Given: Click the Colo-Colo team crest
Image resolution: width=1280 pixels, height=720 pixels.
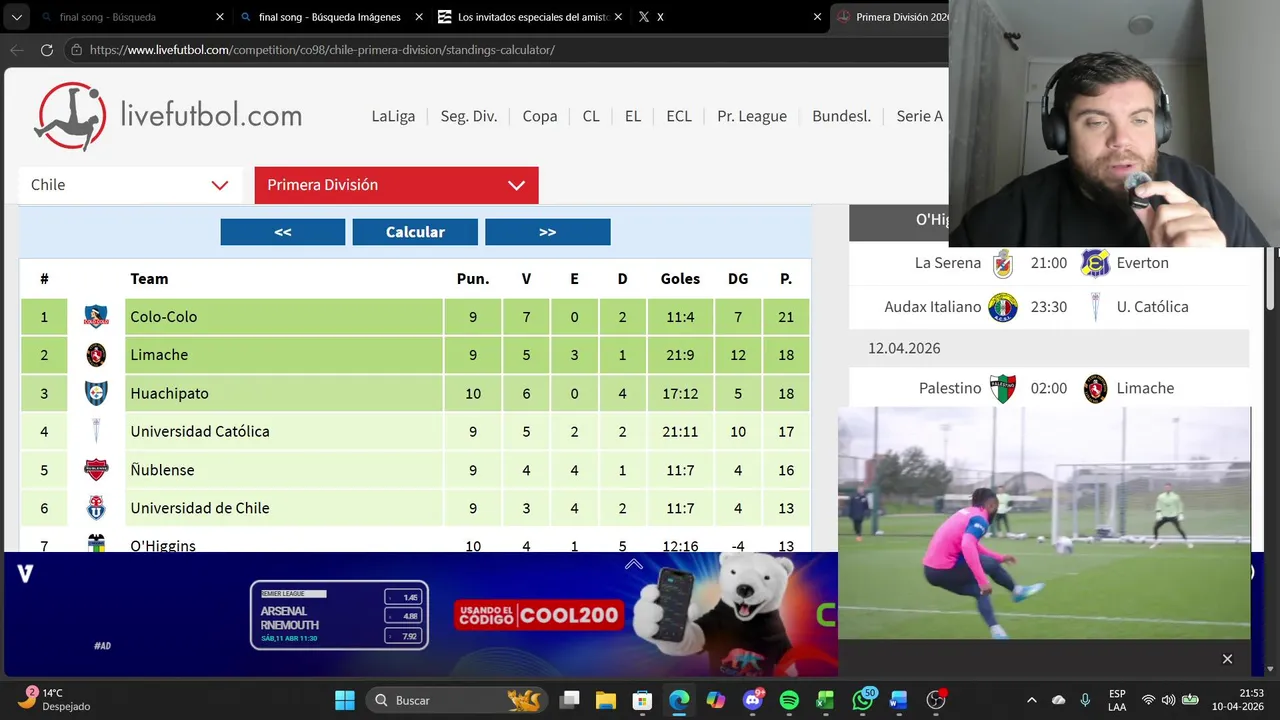Looking at the screenshot, I should (96, 317).
